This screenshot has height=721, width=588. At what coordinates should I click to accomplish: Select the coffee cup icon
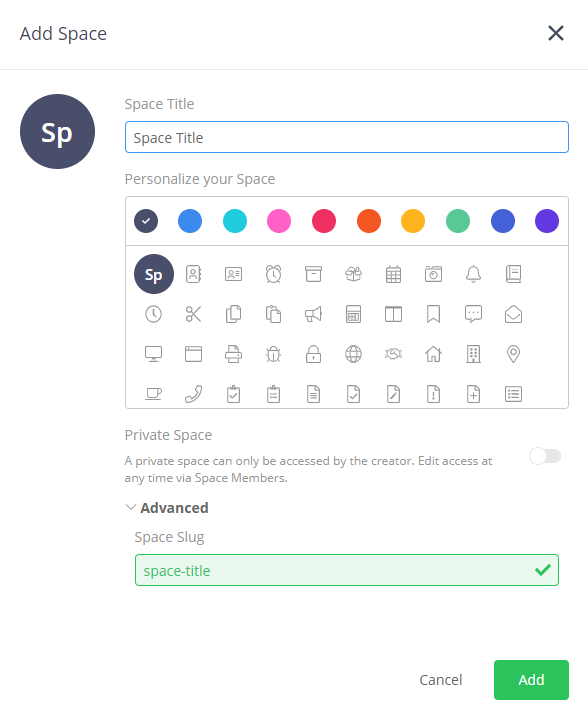(154, 394)
